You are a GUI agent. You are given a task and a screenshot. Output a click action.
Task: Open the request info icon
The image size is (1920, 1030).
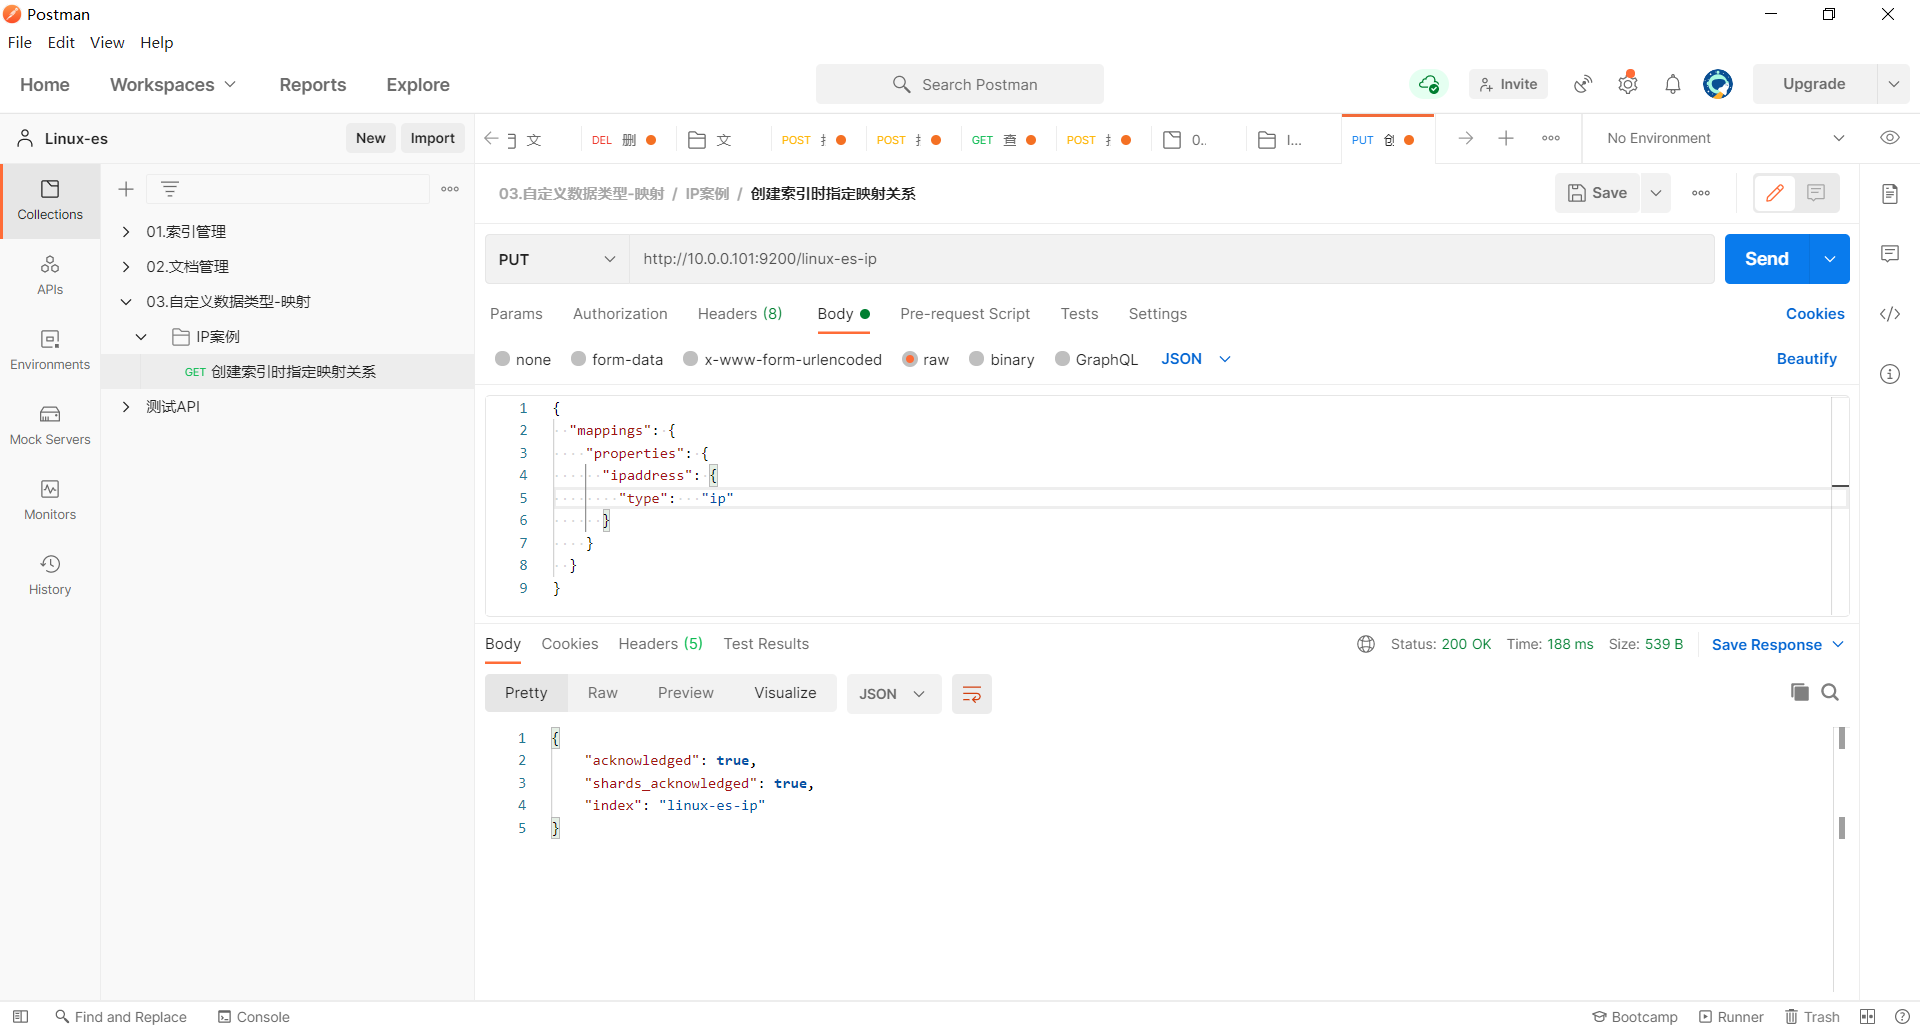point(1890,374)
